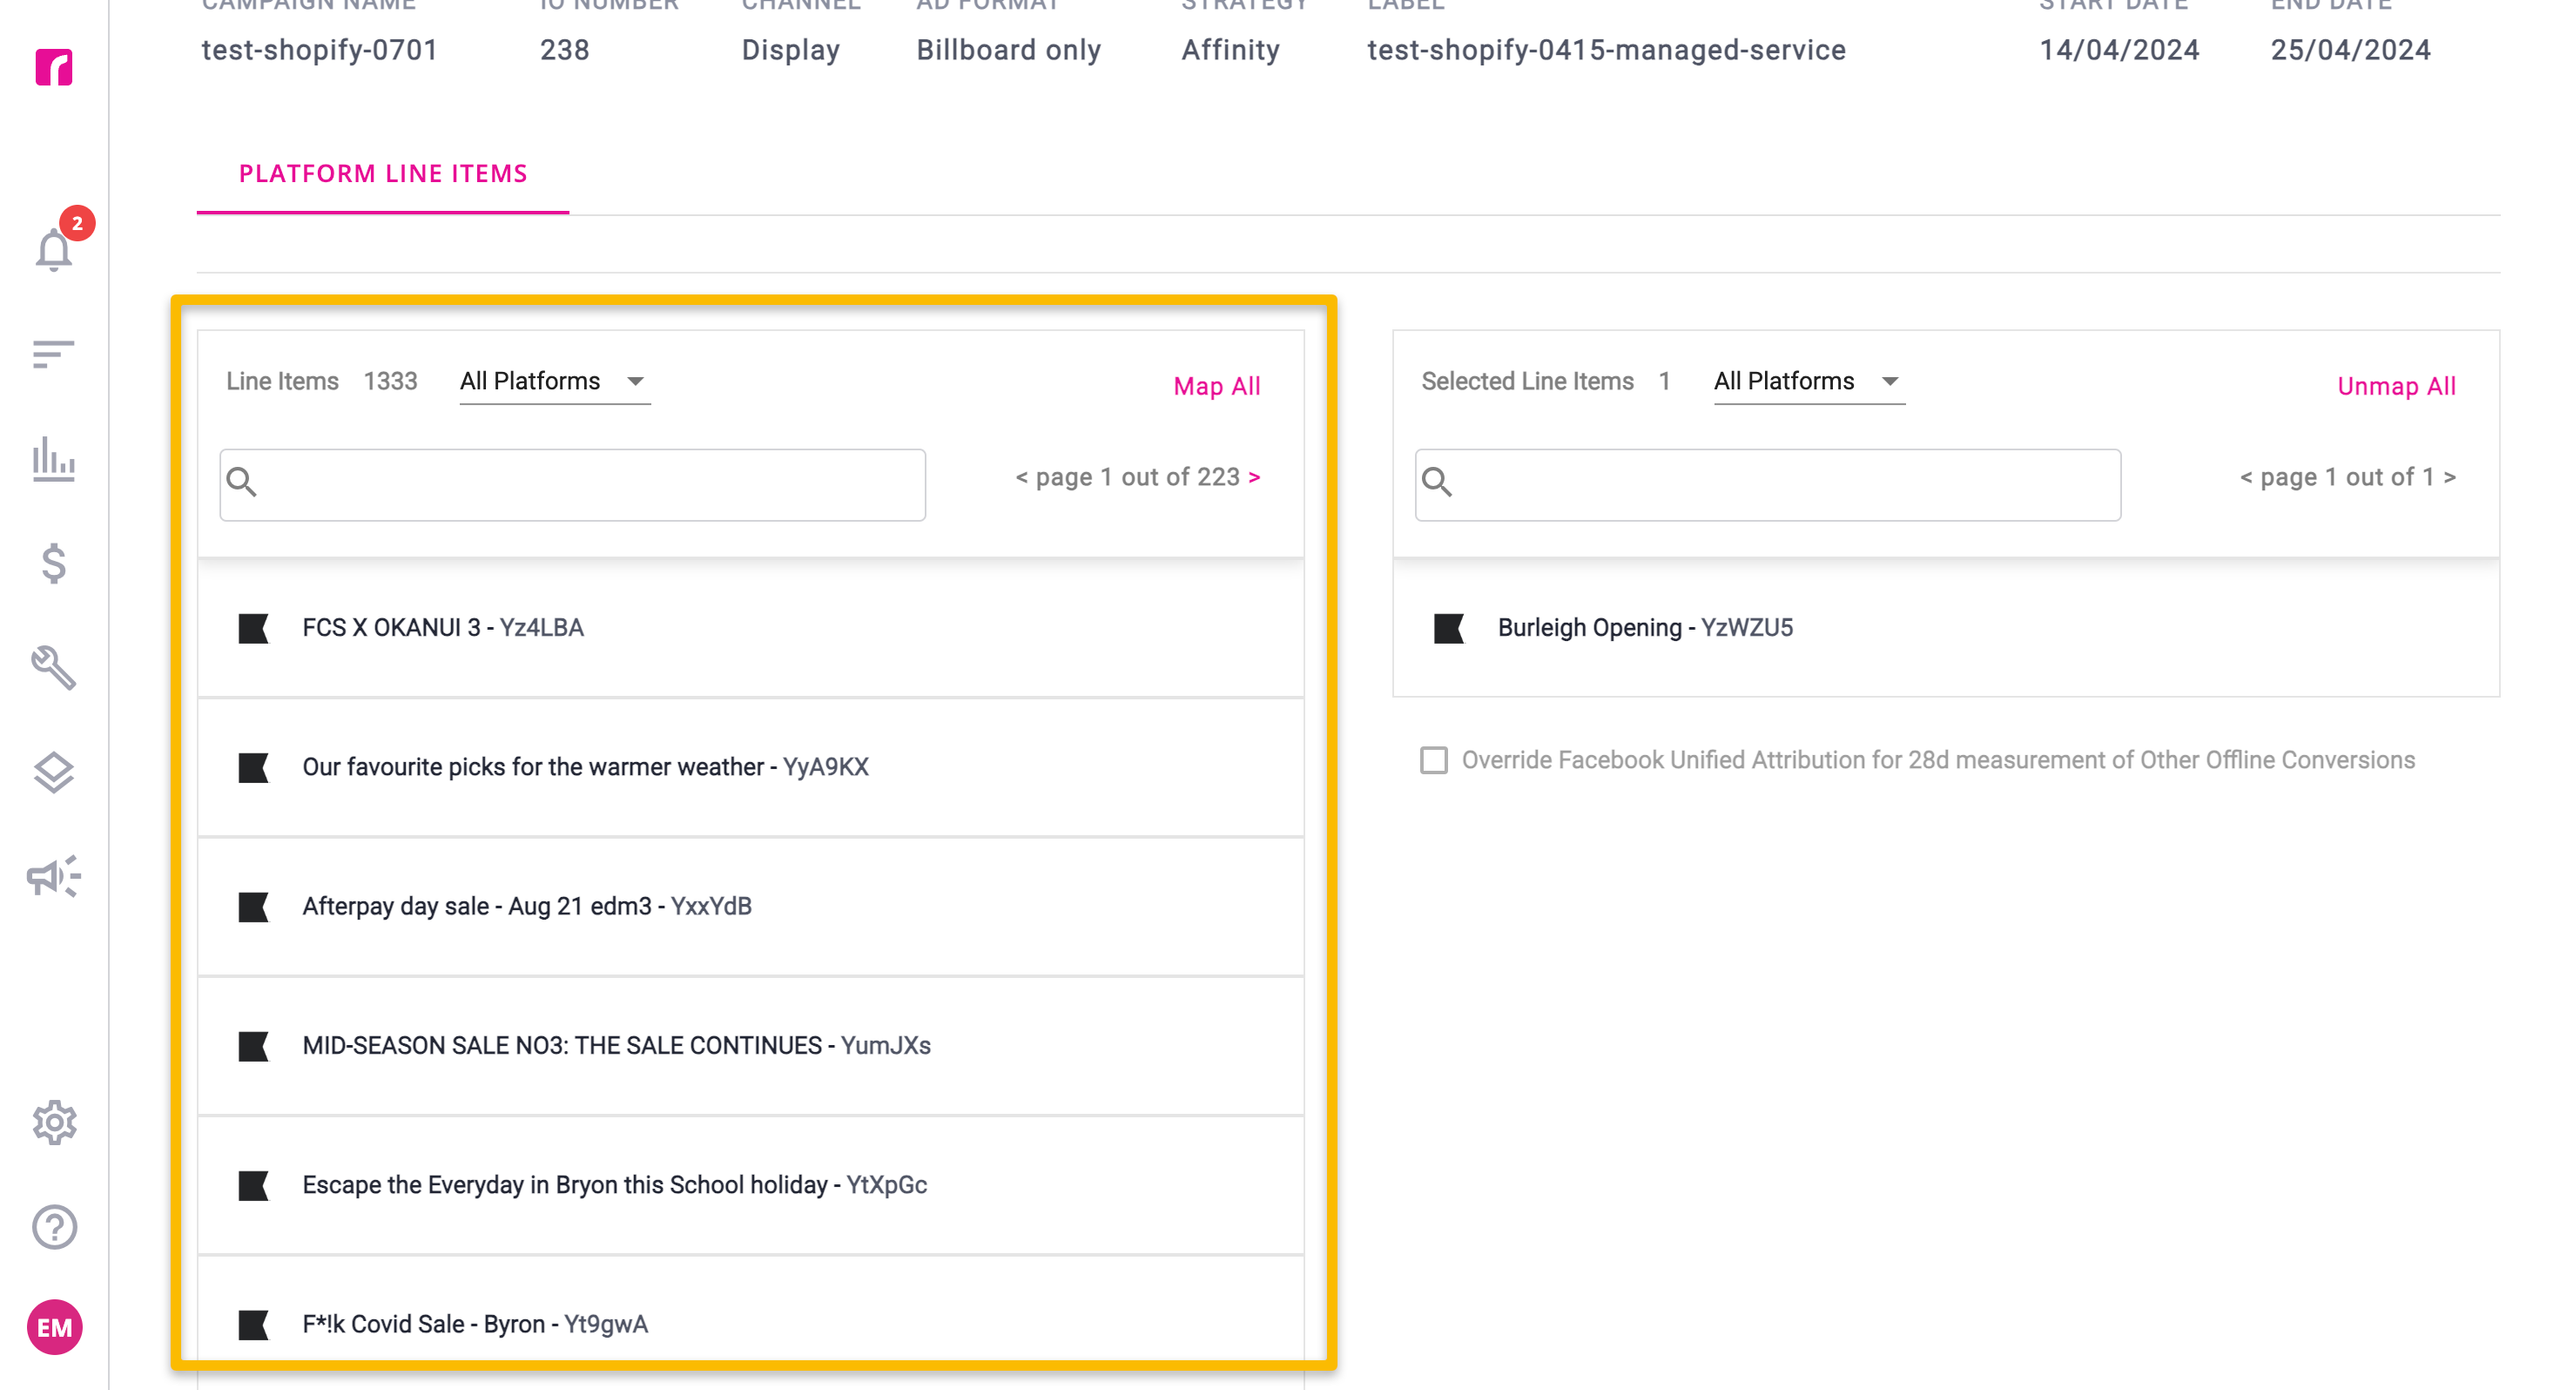Select the Burleigh Opening selected line item
Image resolution: width=2560 pixels, height=1390 pixels.
click(x=1946, y=628)
